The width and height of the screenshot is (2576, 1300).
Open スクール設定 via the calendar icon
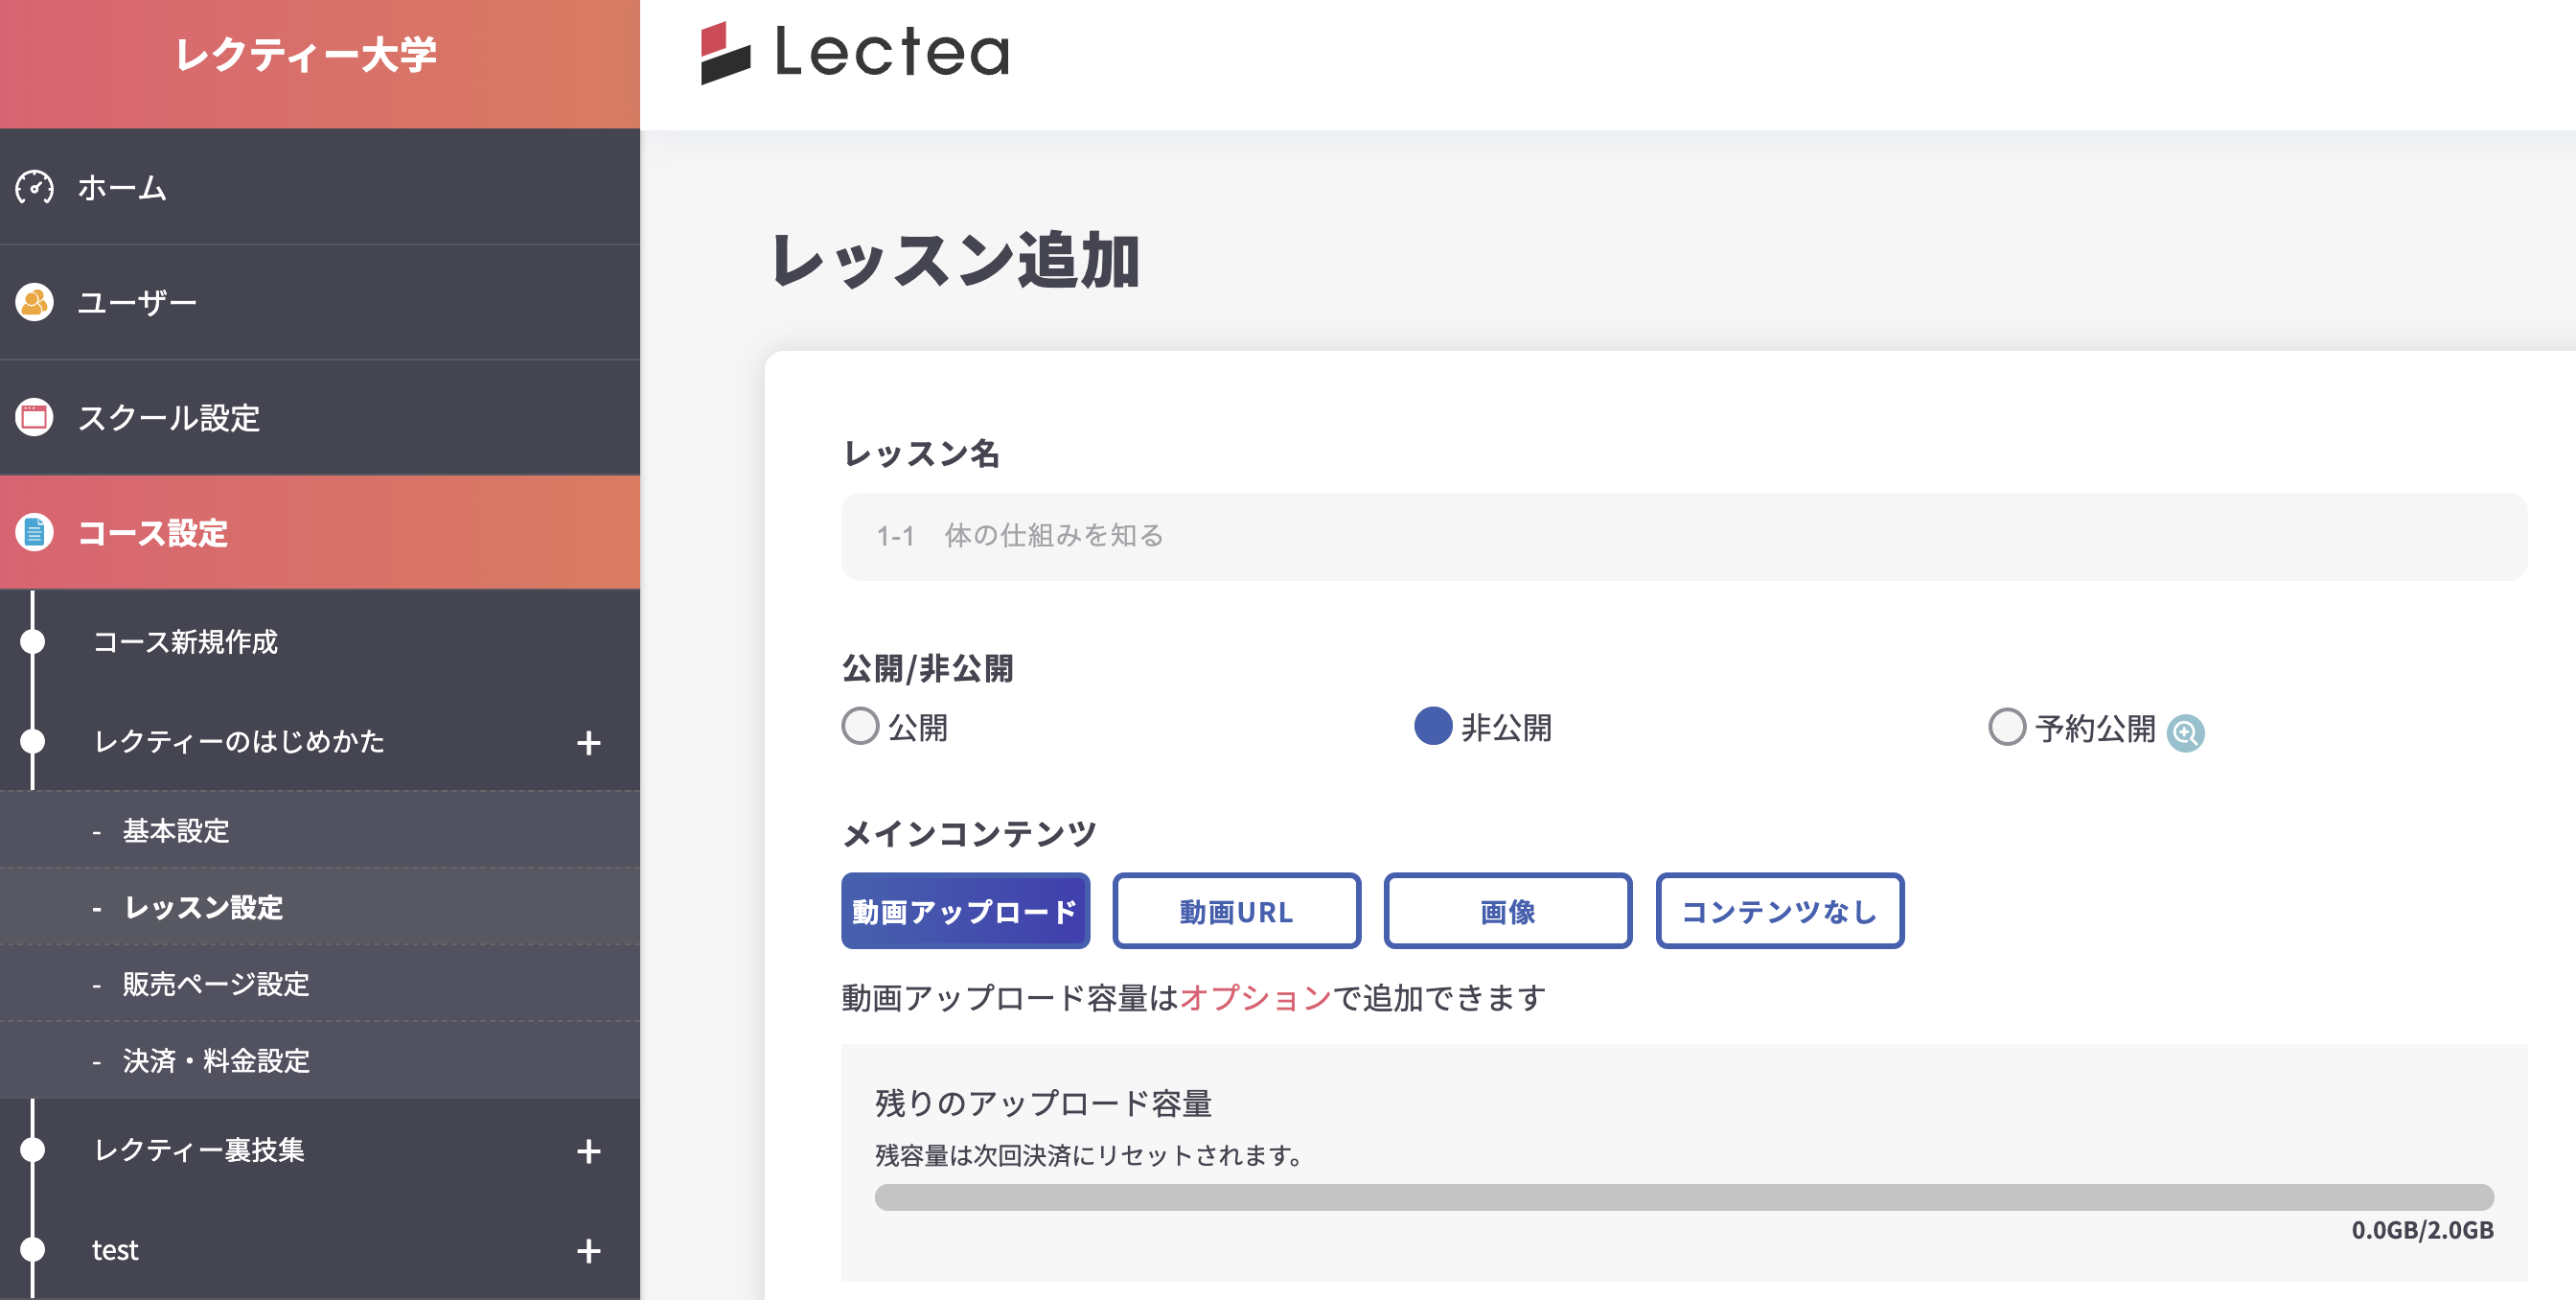click(35, 419)
